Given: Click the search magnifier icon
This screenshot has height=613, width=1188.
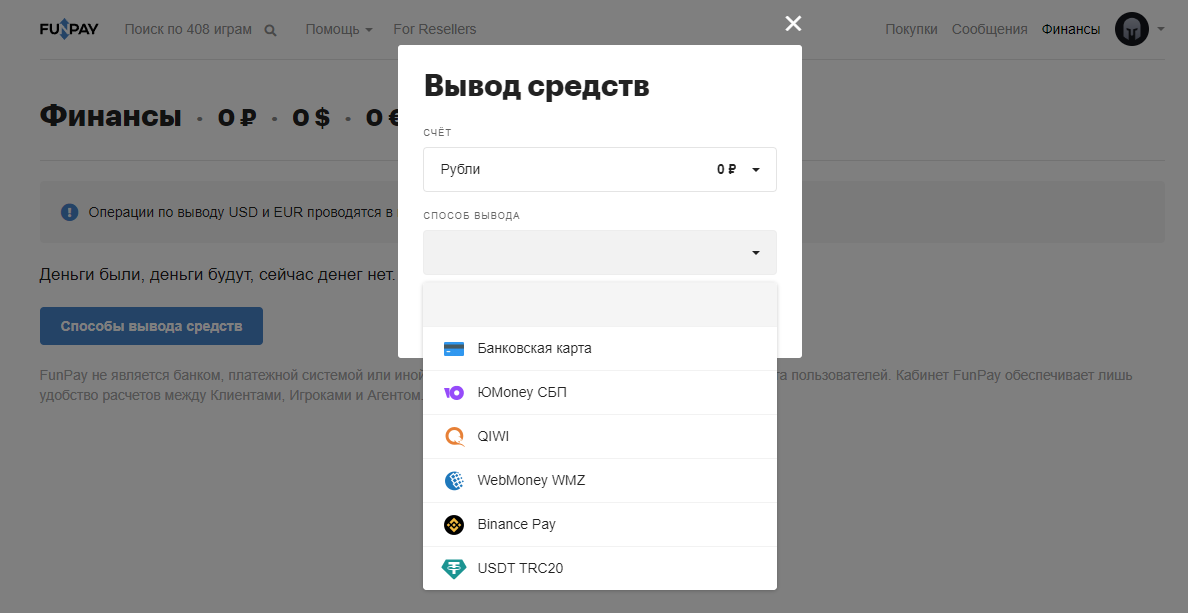Looking at the screenshot, I should [269, 29].
